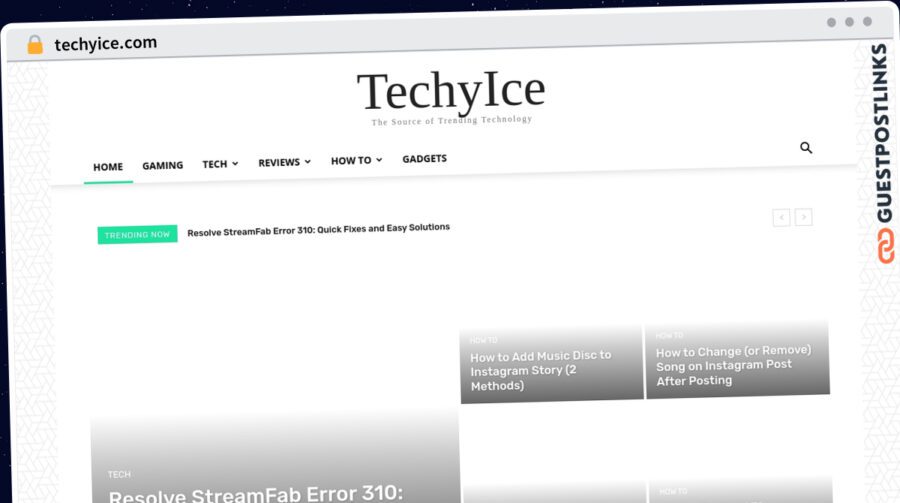
Task: Open the Home menu item
Action: coord(108,167)
